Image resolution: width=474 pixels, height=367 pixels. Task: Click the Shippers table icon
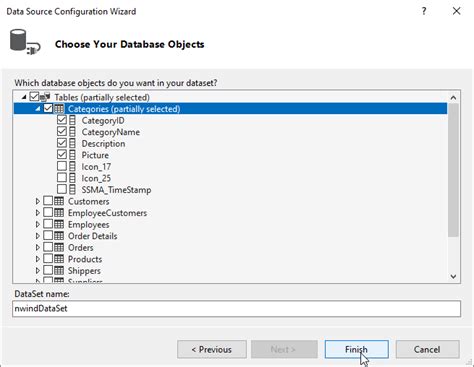pyautogui.click(x=59, y=270)
